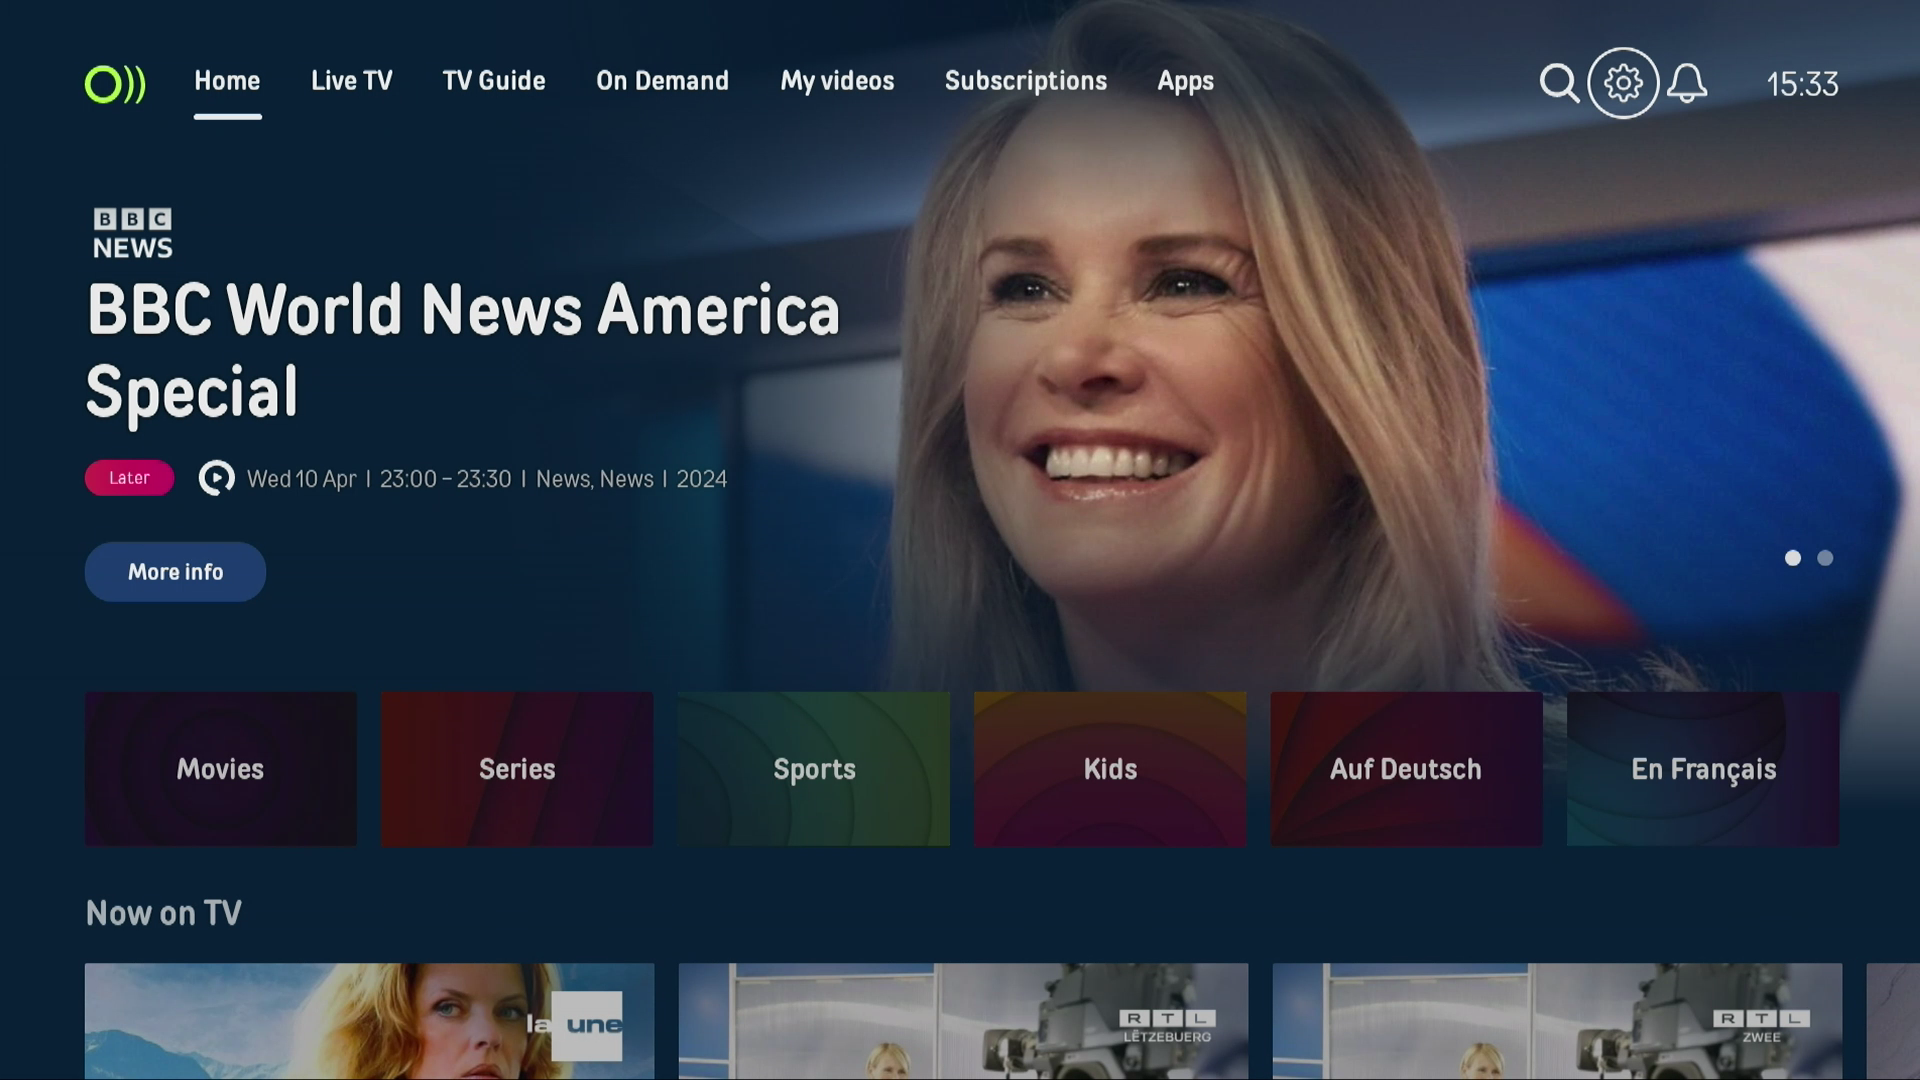Open the Apps tab
The height and width of the screenshot is (1080, 1920).
click(1185, 81)
